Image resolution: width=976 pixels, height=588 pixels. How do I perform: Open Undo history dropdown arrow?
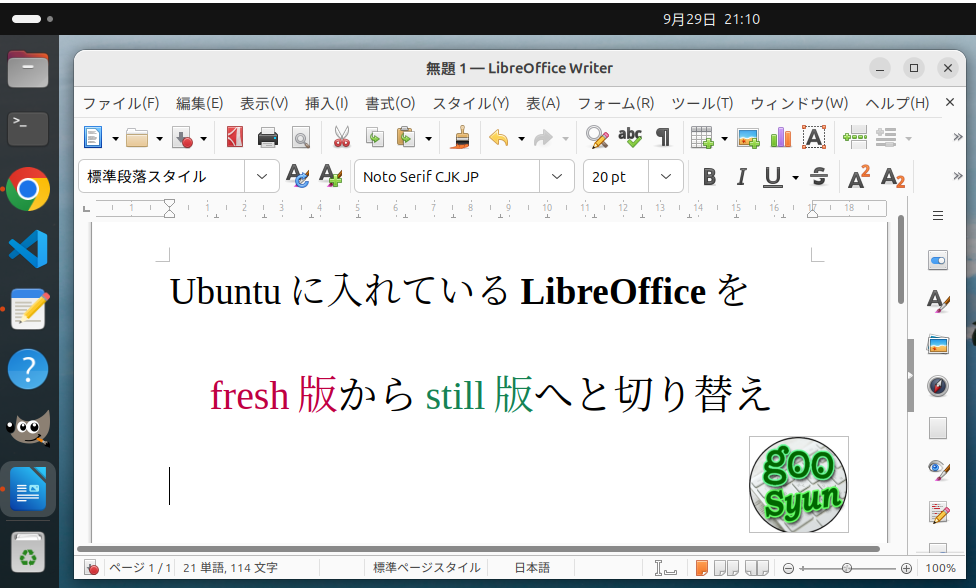[x=521, y=139]
